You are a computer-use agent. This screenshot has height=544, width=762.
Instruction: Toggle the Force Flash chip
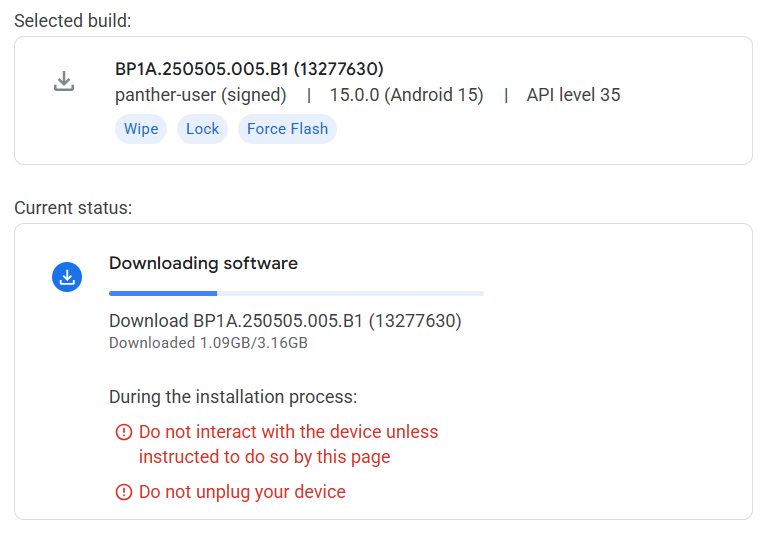[287, 129]
